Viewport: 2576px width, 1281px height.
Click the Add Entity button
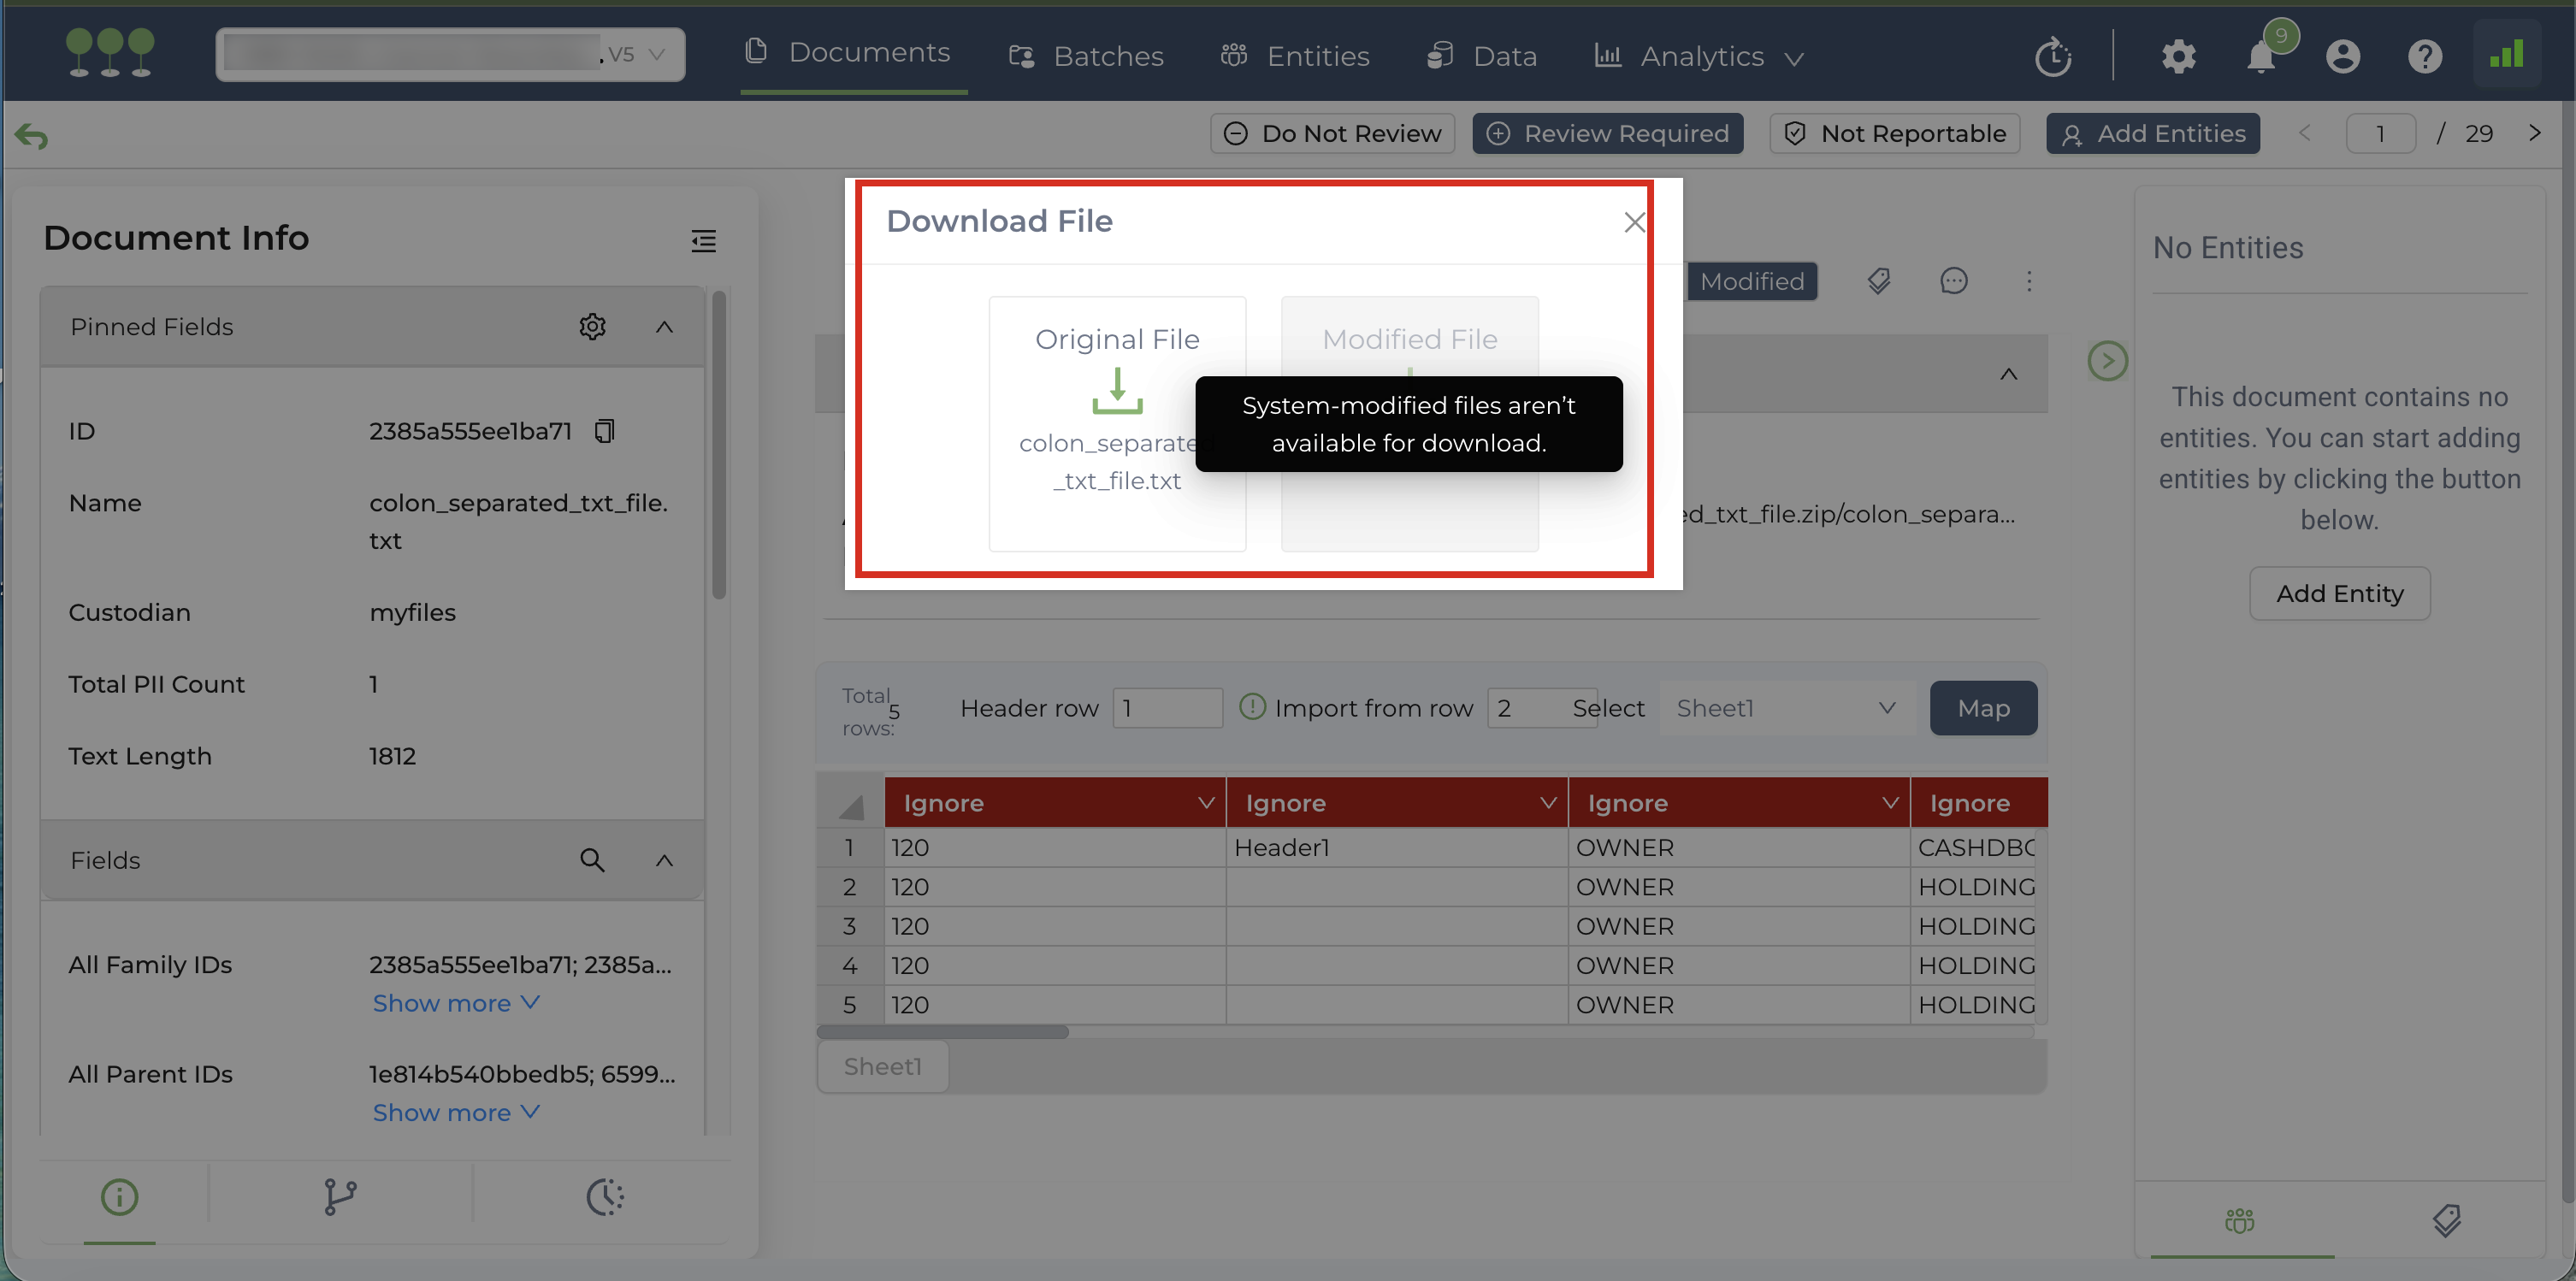(2338, 594)
